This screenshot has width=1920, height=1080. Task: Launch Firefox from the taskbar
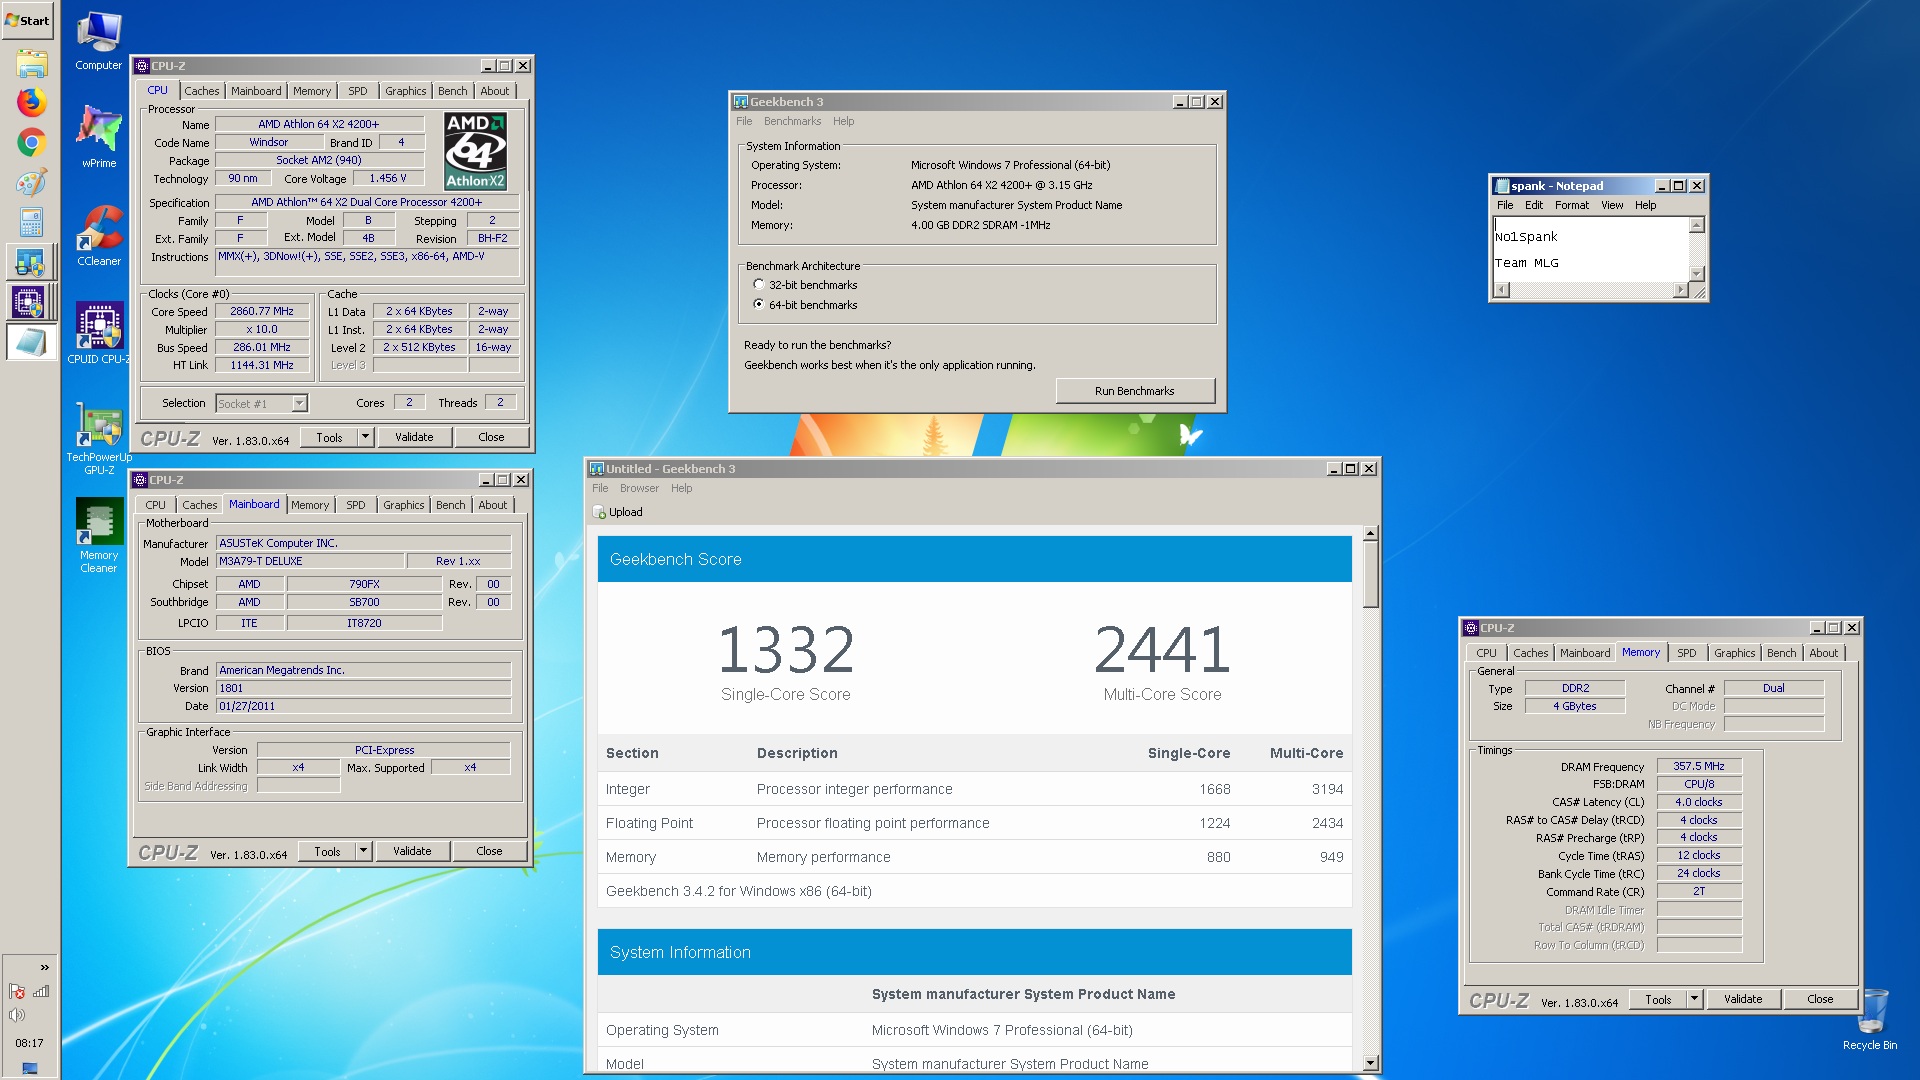point(31,102)
